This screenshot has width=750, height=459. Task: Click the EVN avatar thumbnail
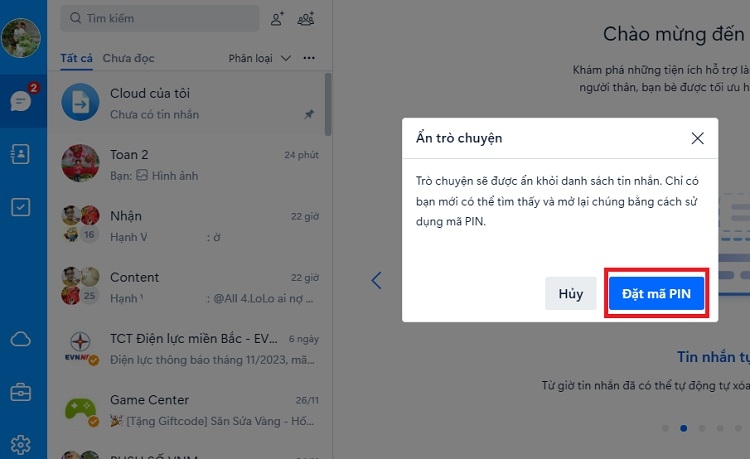tap(80, 348)
